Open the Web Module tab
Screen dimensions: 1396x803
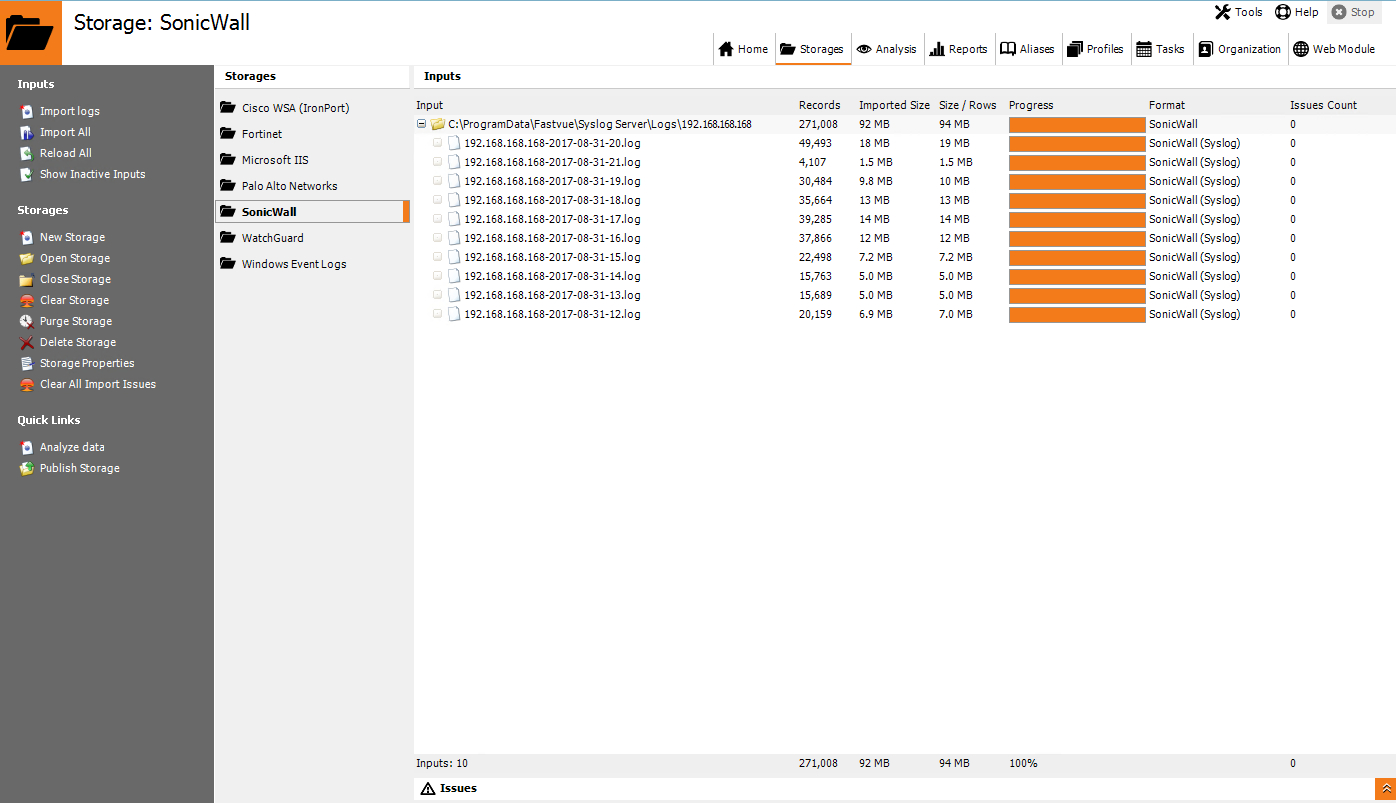click(x=1335, y=49)
